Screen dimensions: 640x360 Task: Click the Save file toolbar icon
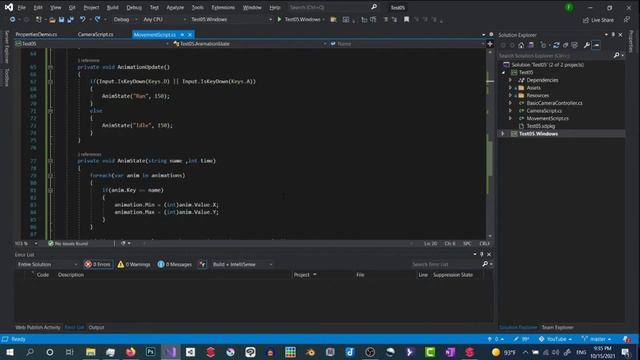[x=61, y=19]
